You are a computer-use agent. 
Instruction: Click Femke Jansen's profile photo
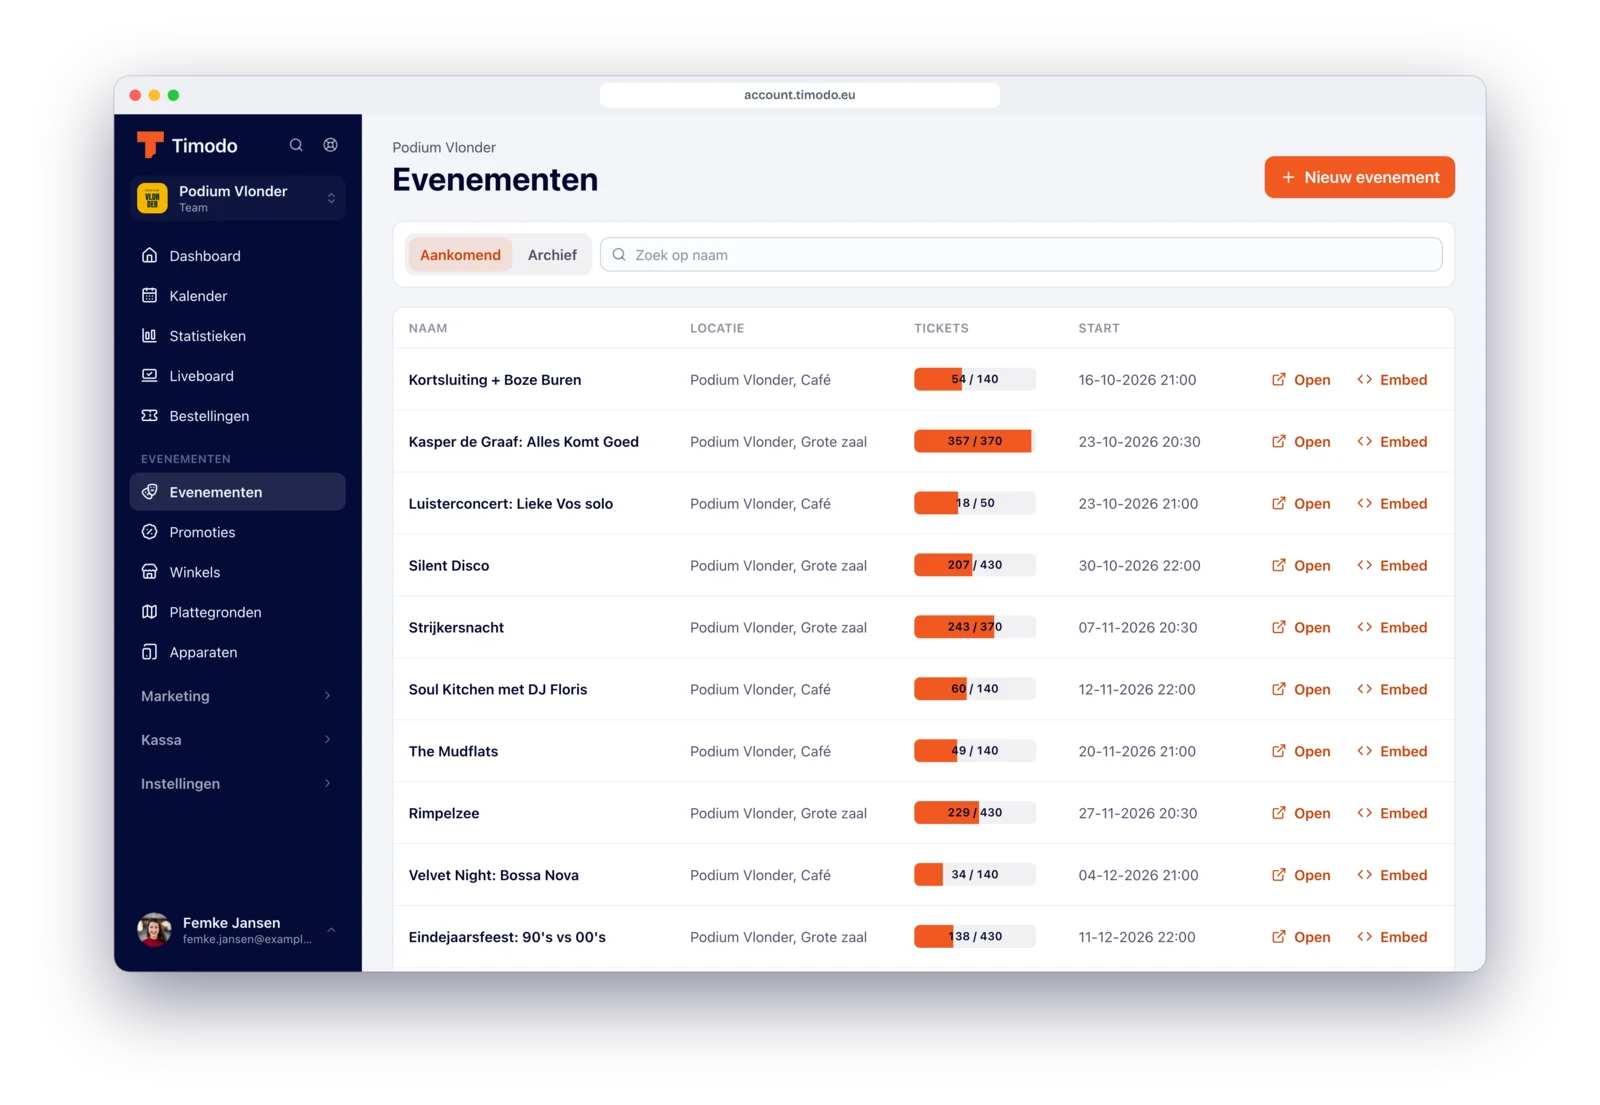[154, 930]
